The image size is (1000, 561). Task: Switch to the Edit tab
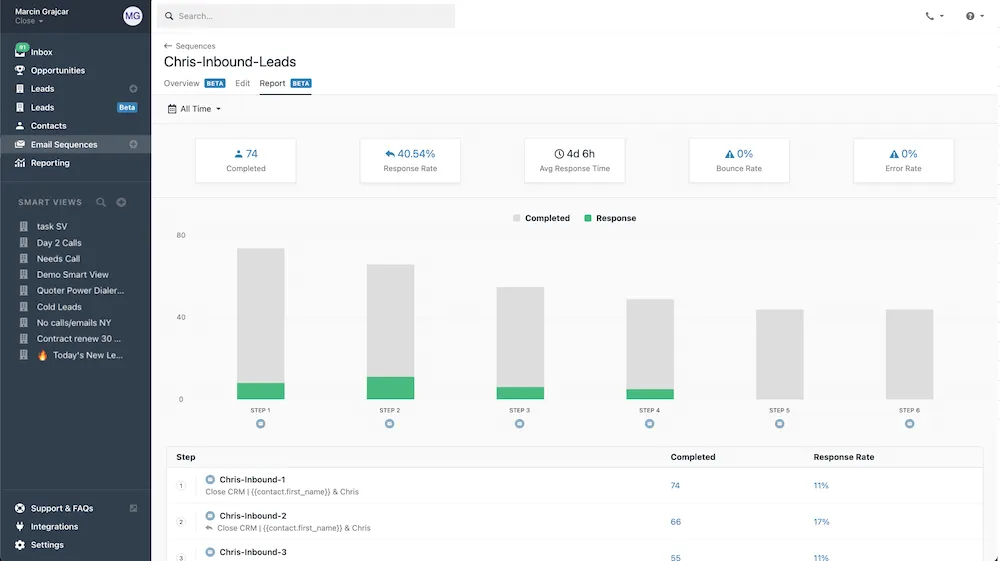point(242,84)
